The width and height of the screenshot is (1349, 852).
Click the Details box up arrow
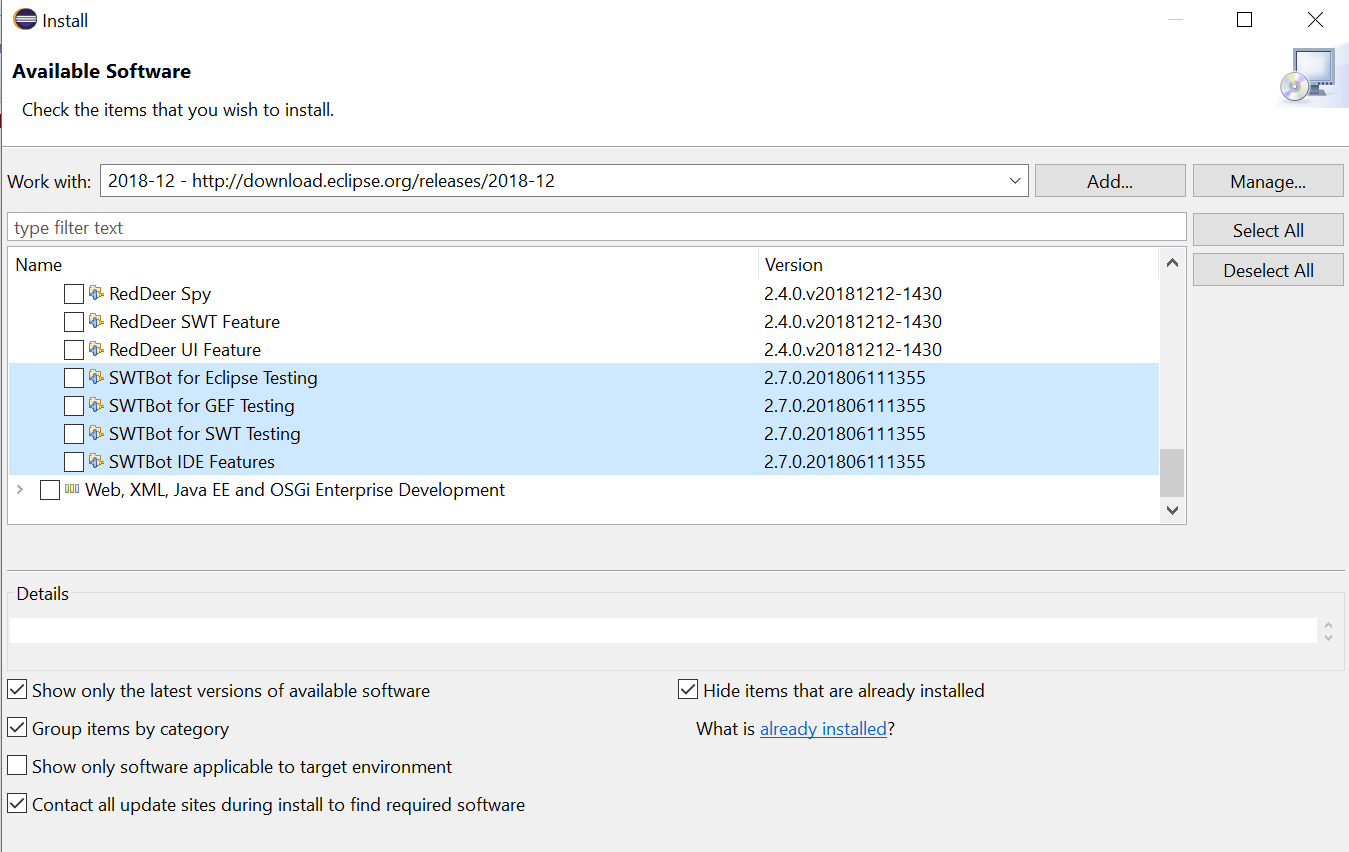pos(1328,625)
